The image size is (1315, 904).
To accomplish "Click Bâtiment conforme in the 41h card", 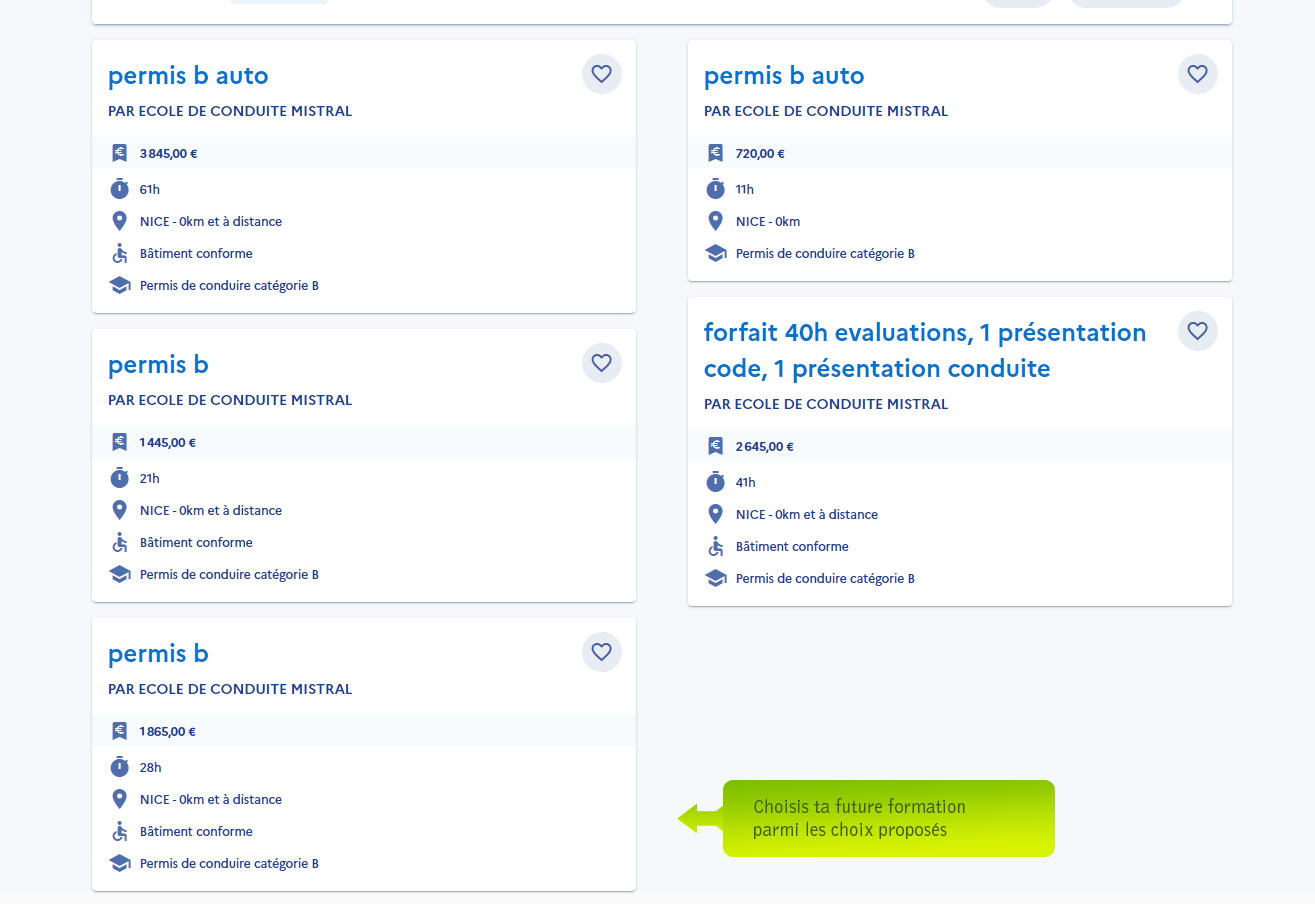I will pos(792,547).
